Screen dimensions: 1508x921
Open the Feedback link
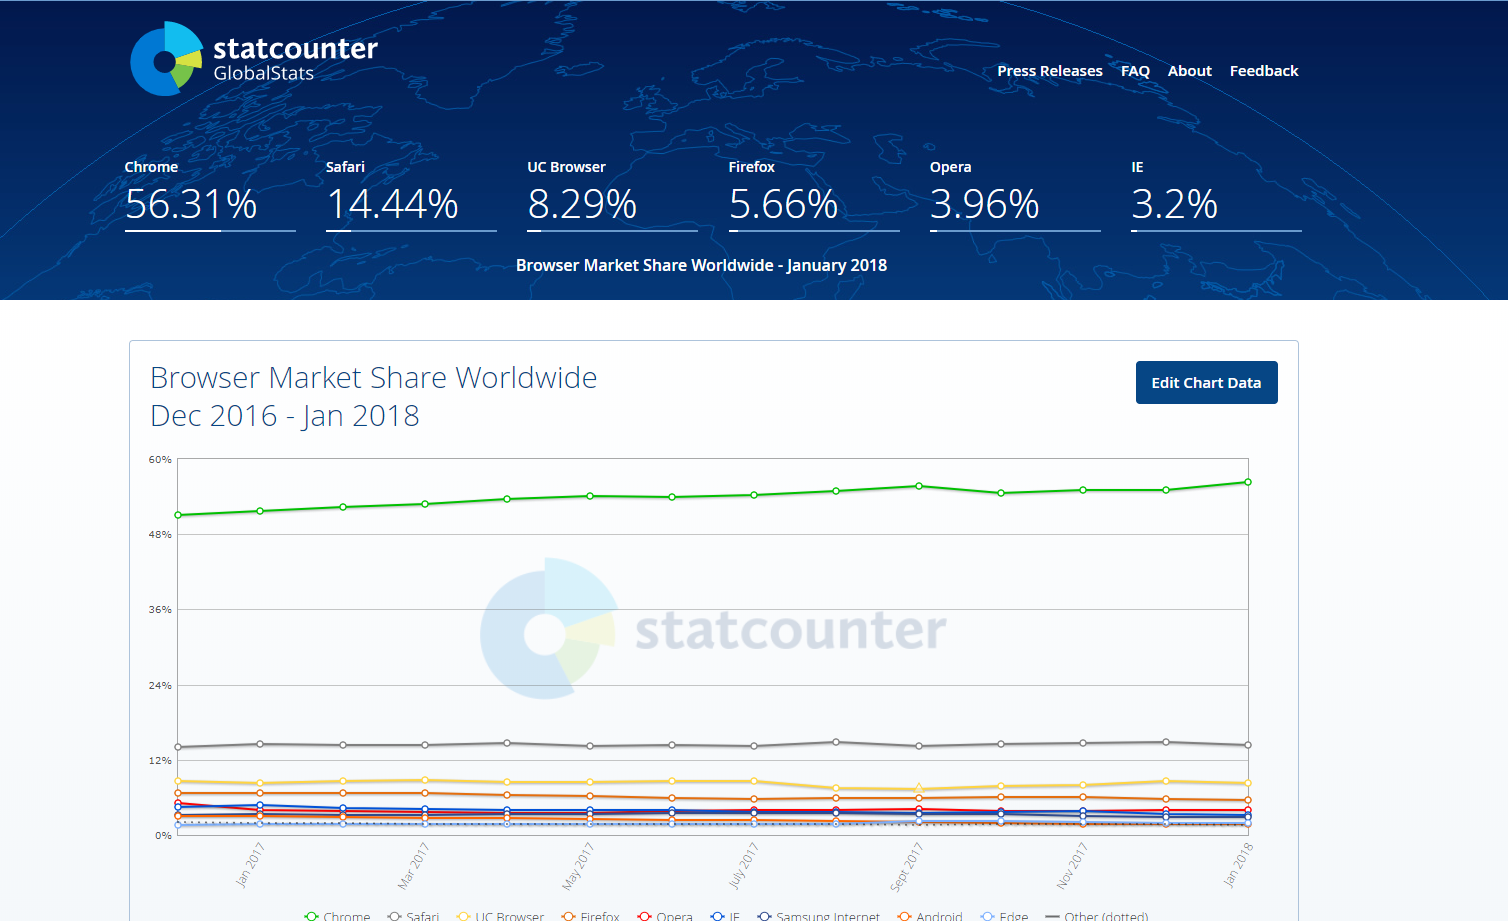(x=1264, y=71)
